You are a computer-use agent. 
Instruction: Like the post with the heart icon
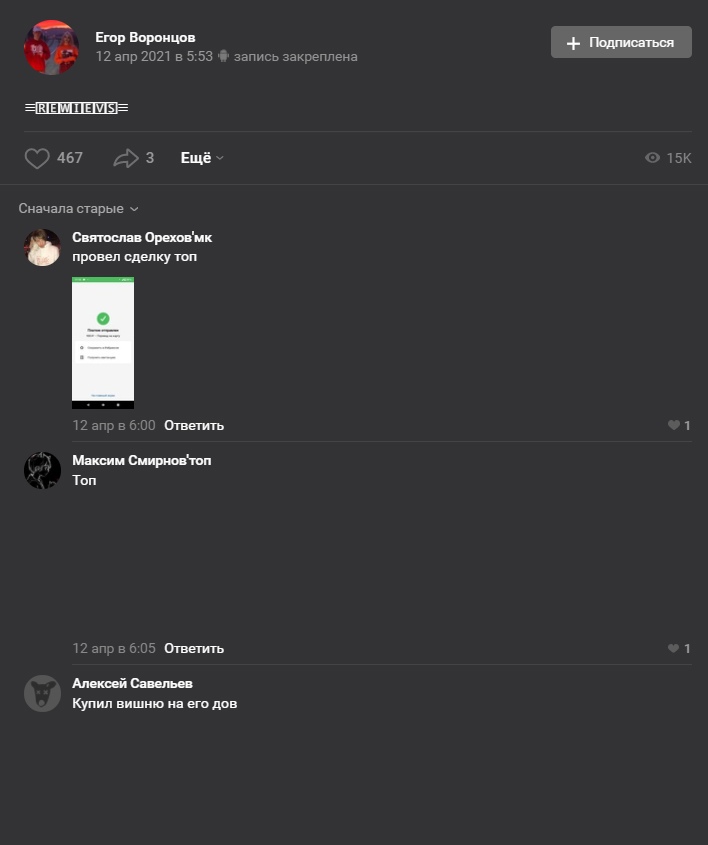point(37,158)
